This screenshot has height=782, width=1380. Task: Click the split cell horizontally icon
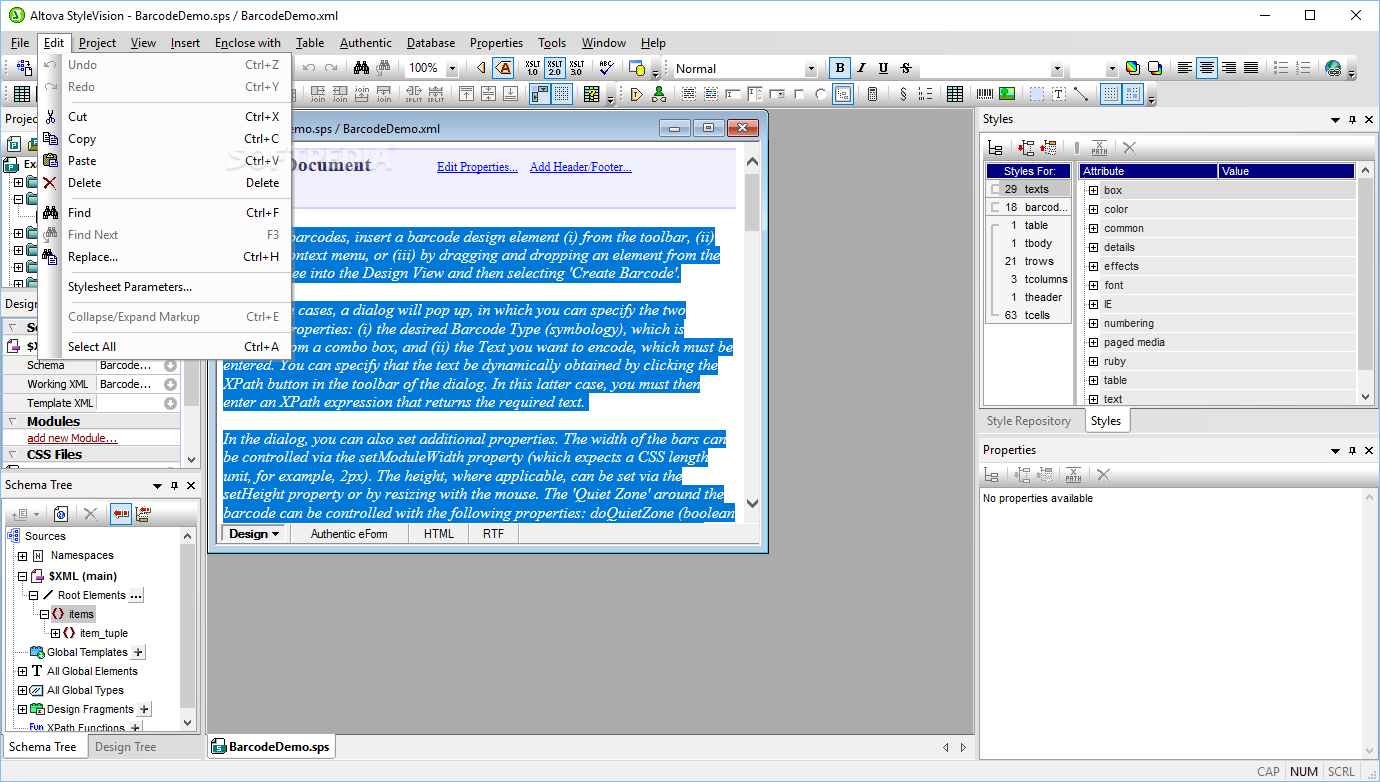(414, 94)
